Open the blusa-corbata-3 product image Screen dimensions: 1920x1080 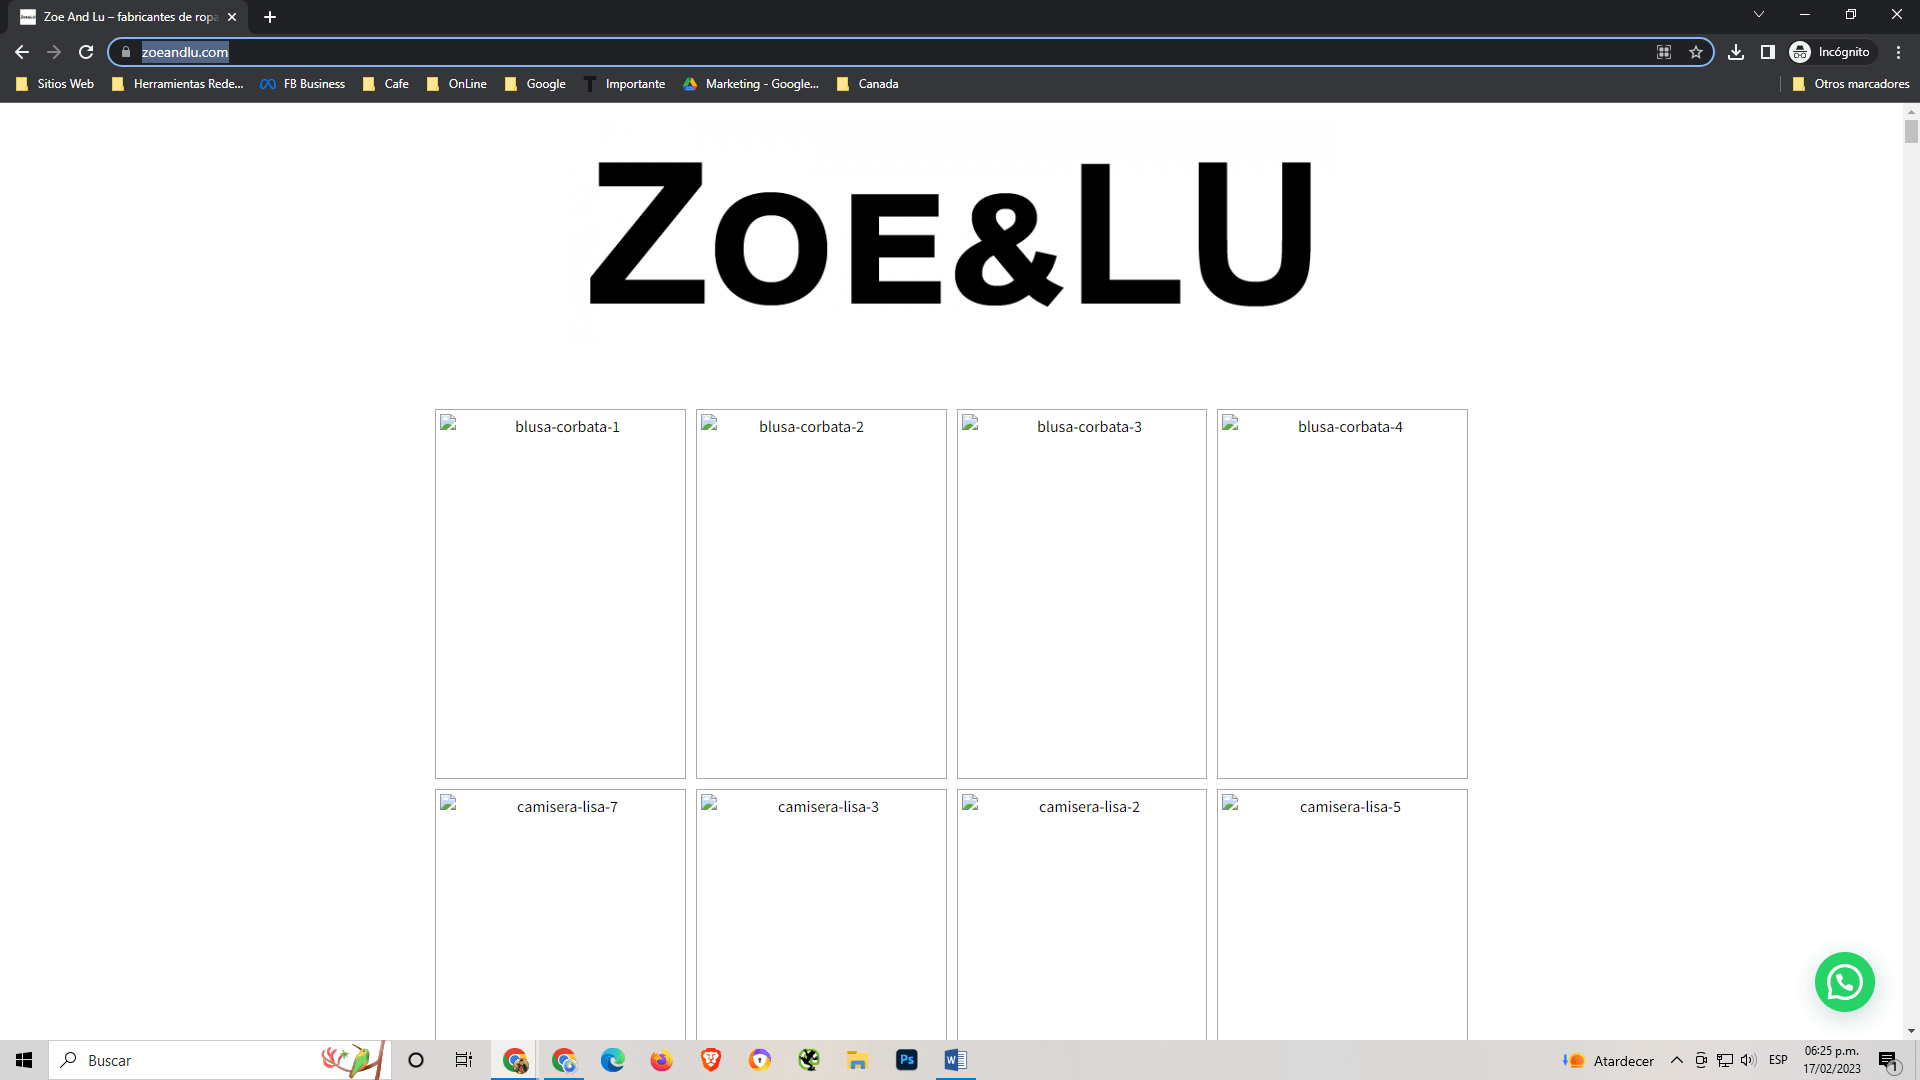[x=1082, y=593]
